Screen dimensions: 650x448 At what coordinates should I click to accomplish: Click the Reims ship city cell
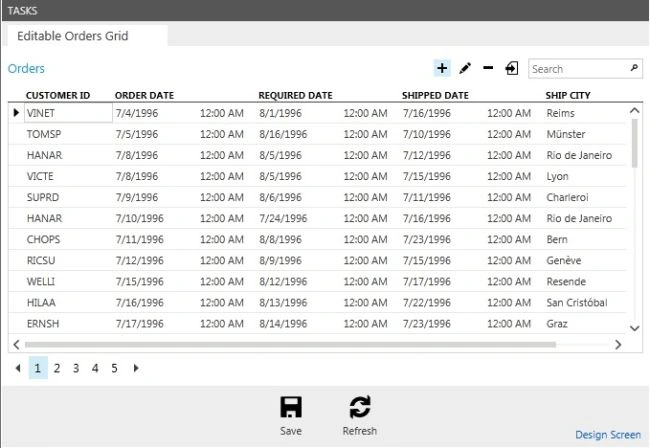(560, 113)
